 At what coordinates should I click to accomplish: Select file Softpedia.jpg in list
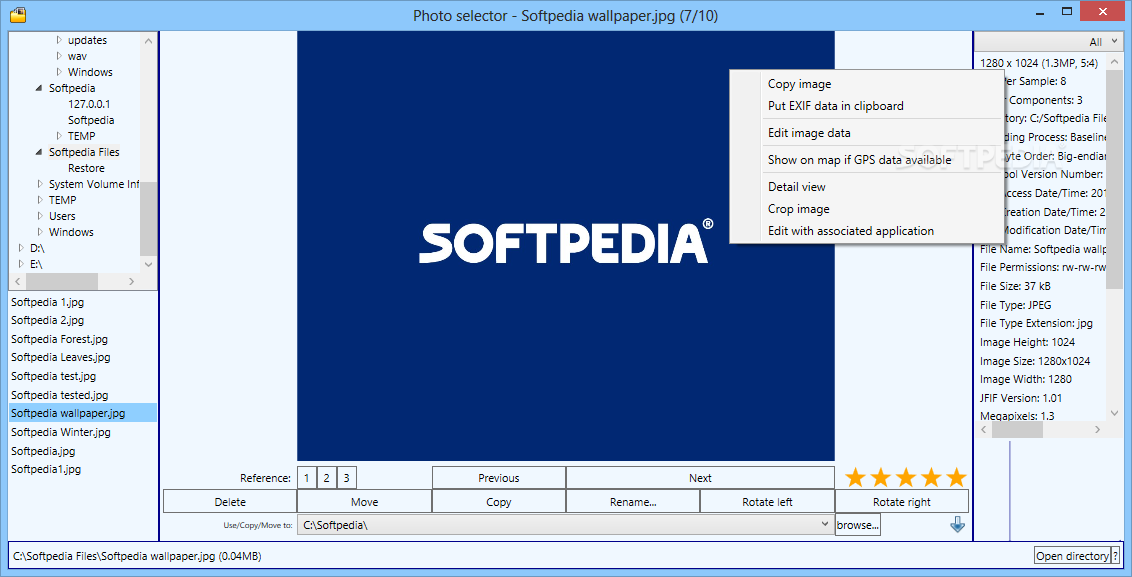[43, 451]
